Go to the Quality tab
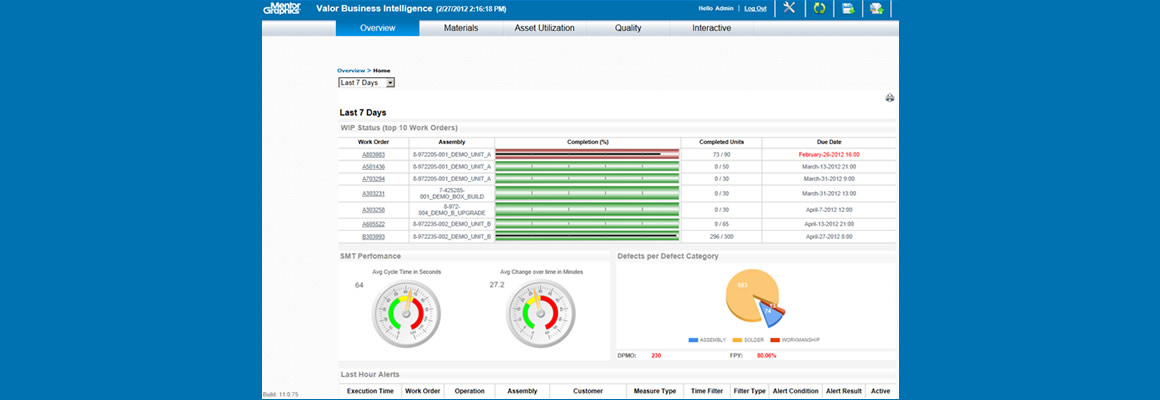Image resolution: width=1160 pixels, height=400 pixels. tap(628, 28)
